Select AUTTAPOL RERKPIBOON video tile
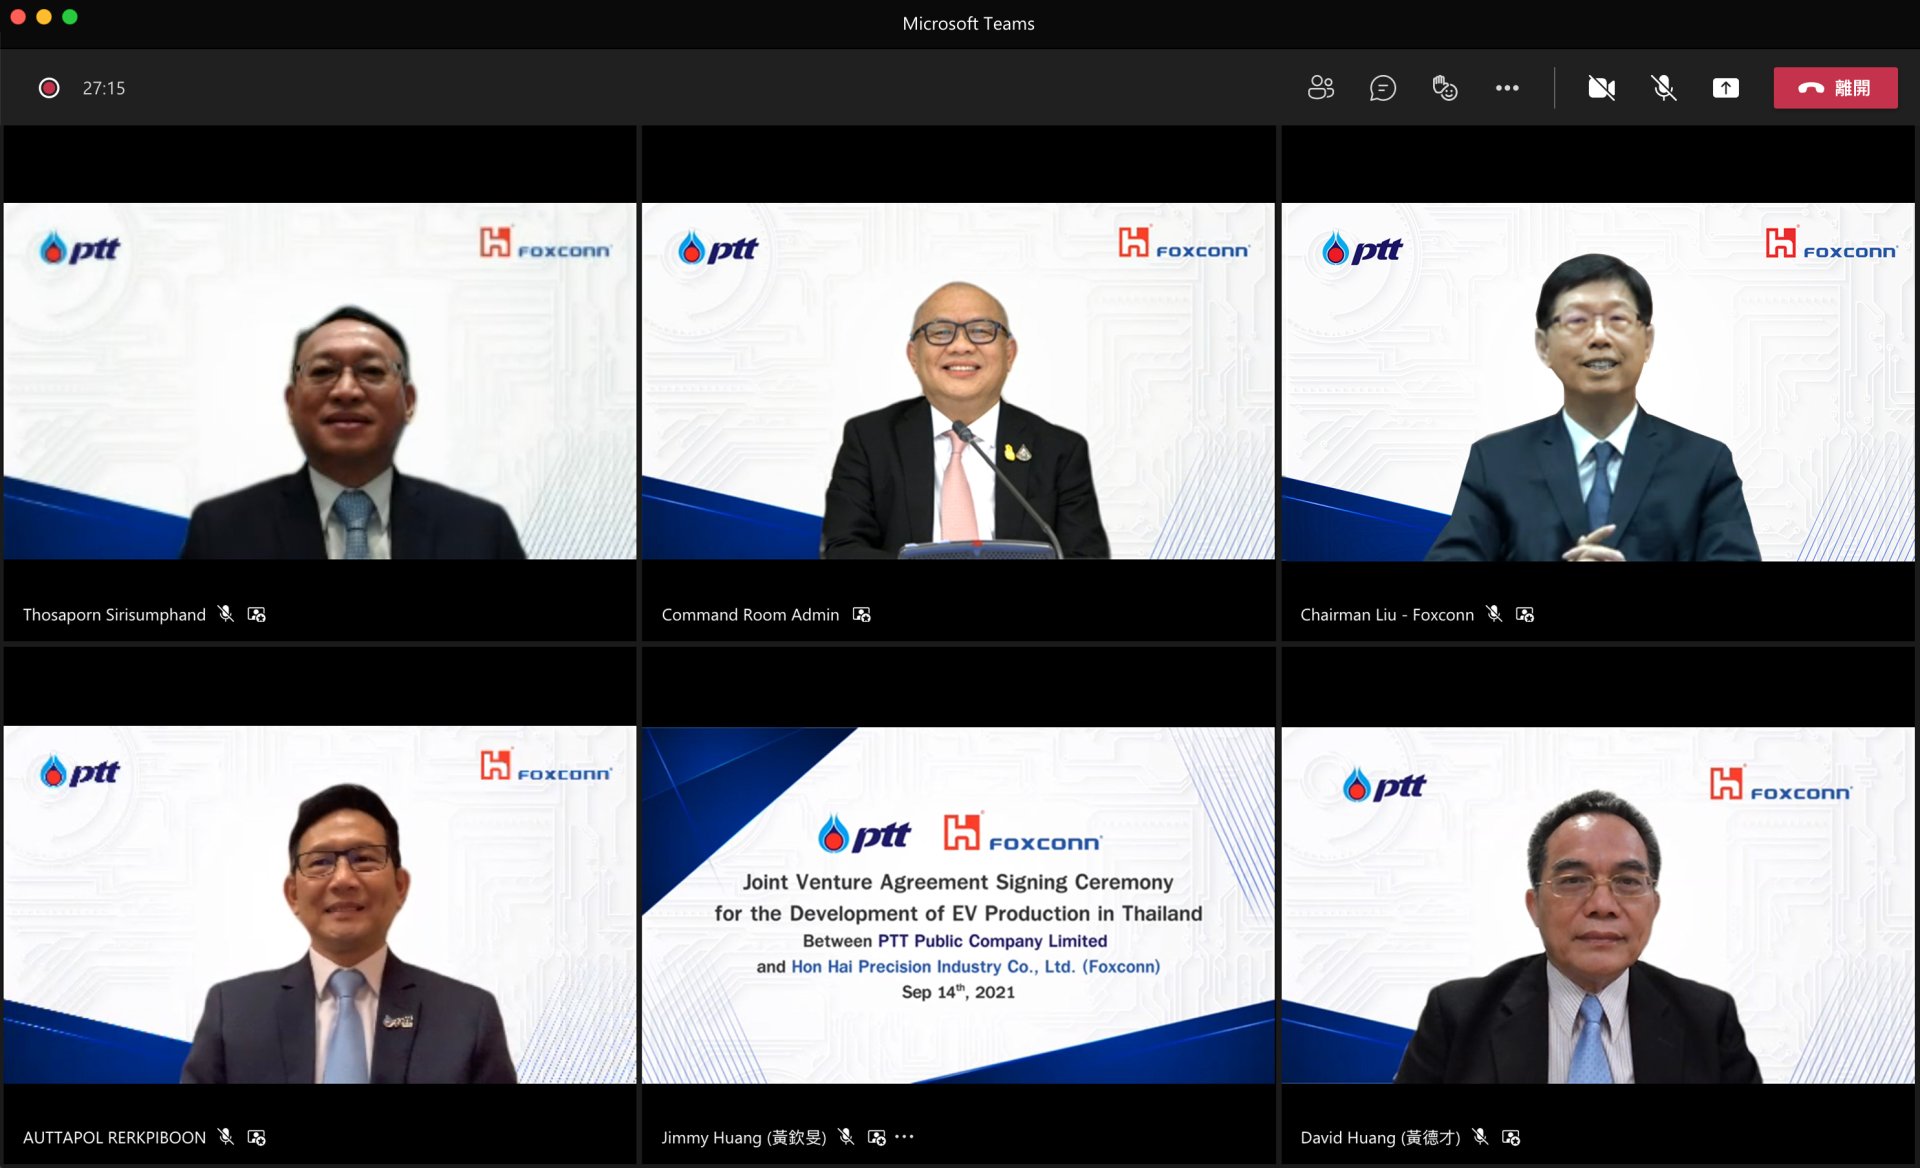This screenshot has width=1920, height=1168. click(320, 904)
